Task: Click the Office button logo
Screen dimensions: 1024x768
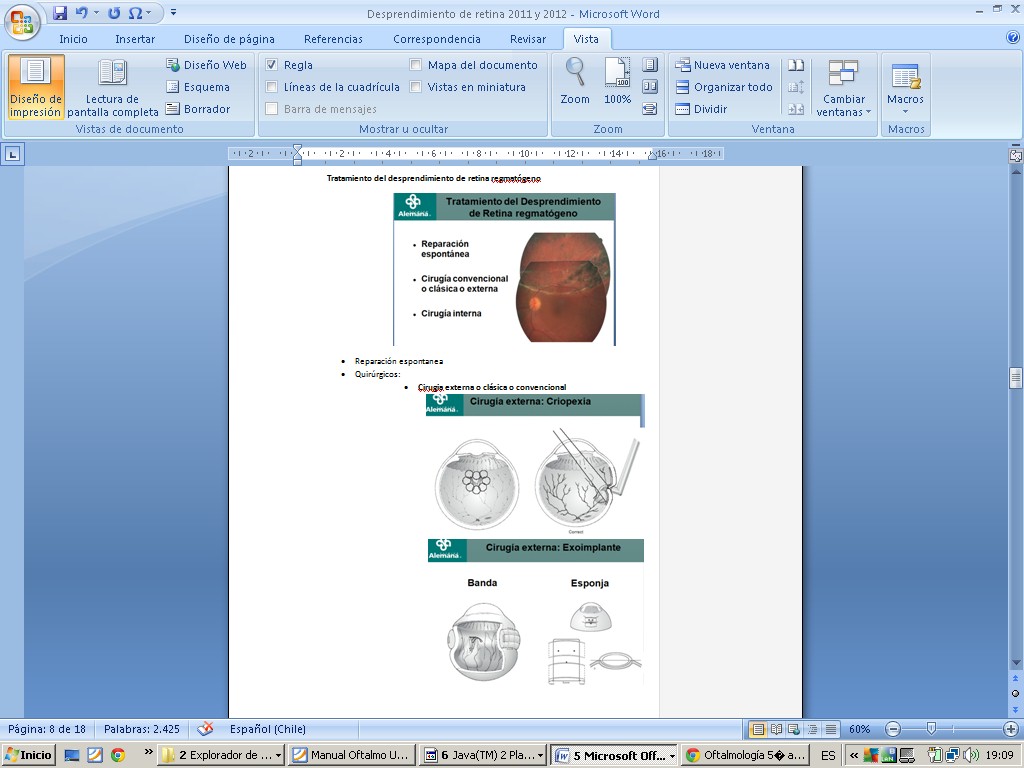Action: click(x=22, y=21)
